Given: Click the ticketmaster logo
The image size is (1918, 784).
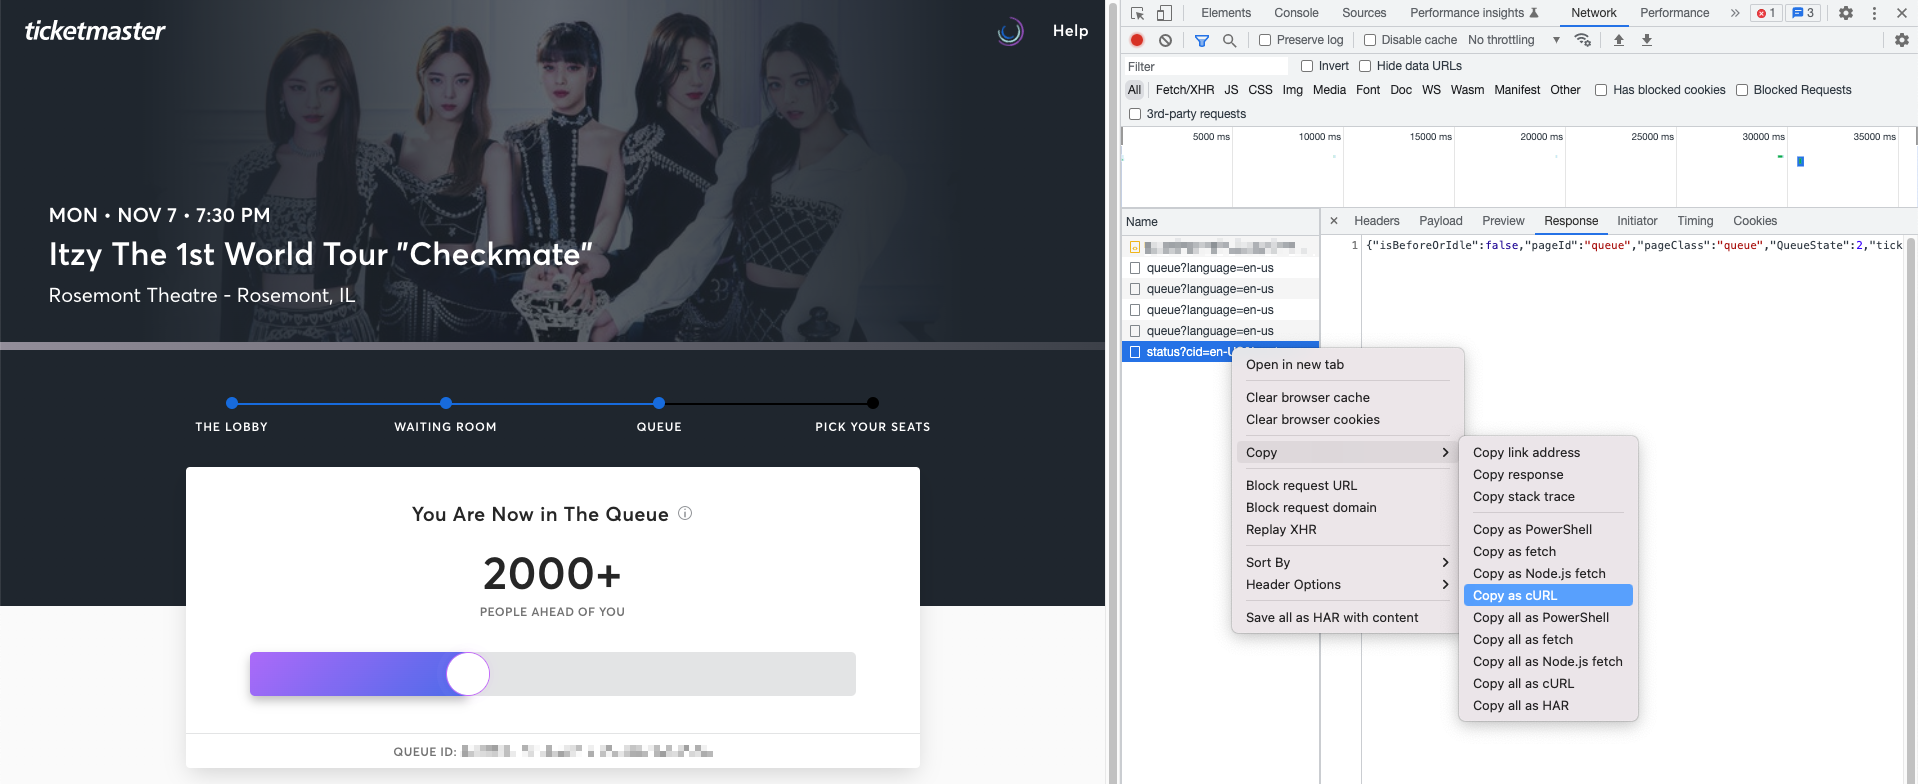Looking at the screenshot, I should click(95, 31).
